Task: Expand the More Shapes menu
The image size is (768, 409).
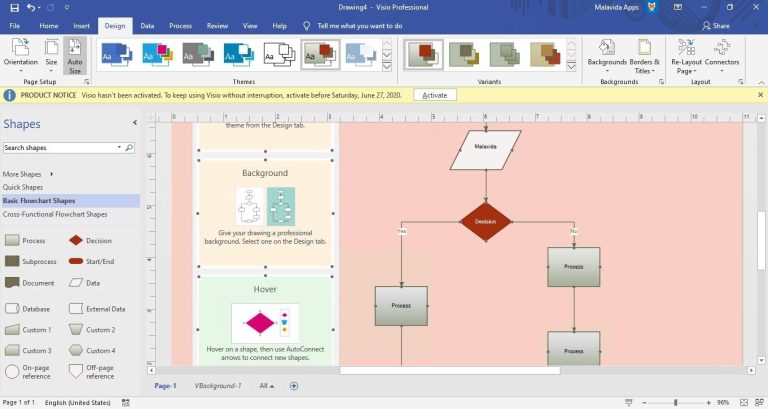Action: [26, 174]
